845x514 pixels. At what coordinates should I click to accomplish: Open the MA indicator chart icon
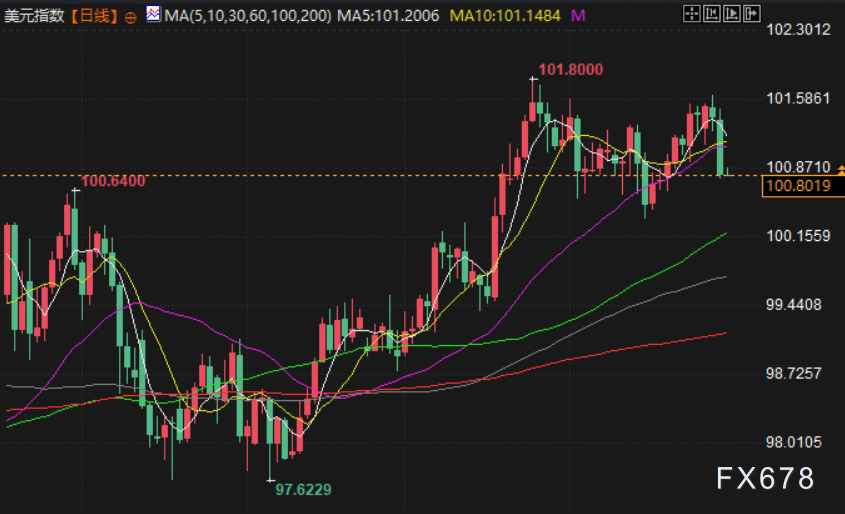[153, 14]
